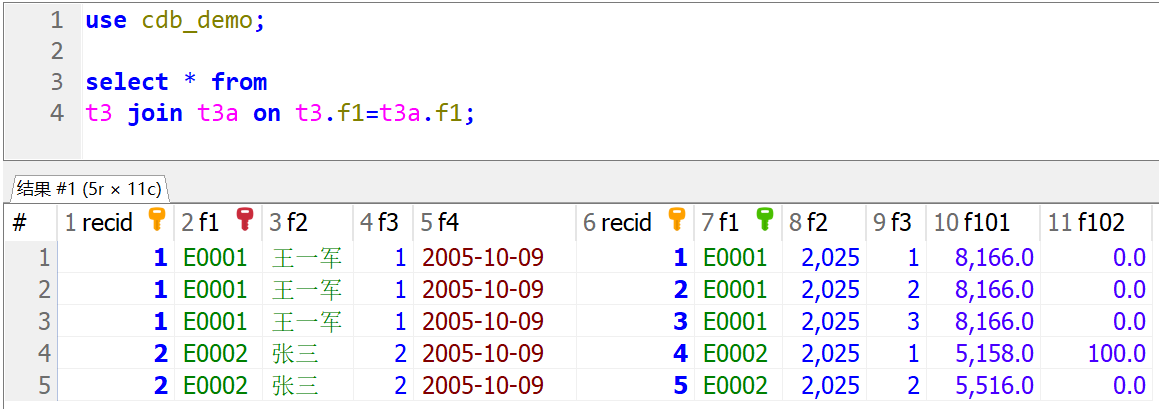This screenshot has height=409, width=1159.
Task: Click the 张三 cell in result row 4
Action: 291,354
